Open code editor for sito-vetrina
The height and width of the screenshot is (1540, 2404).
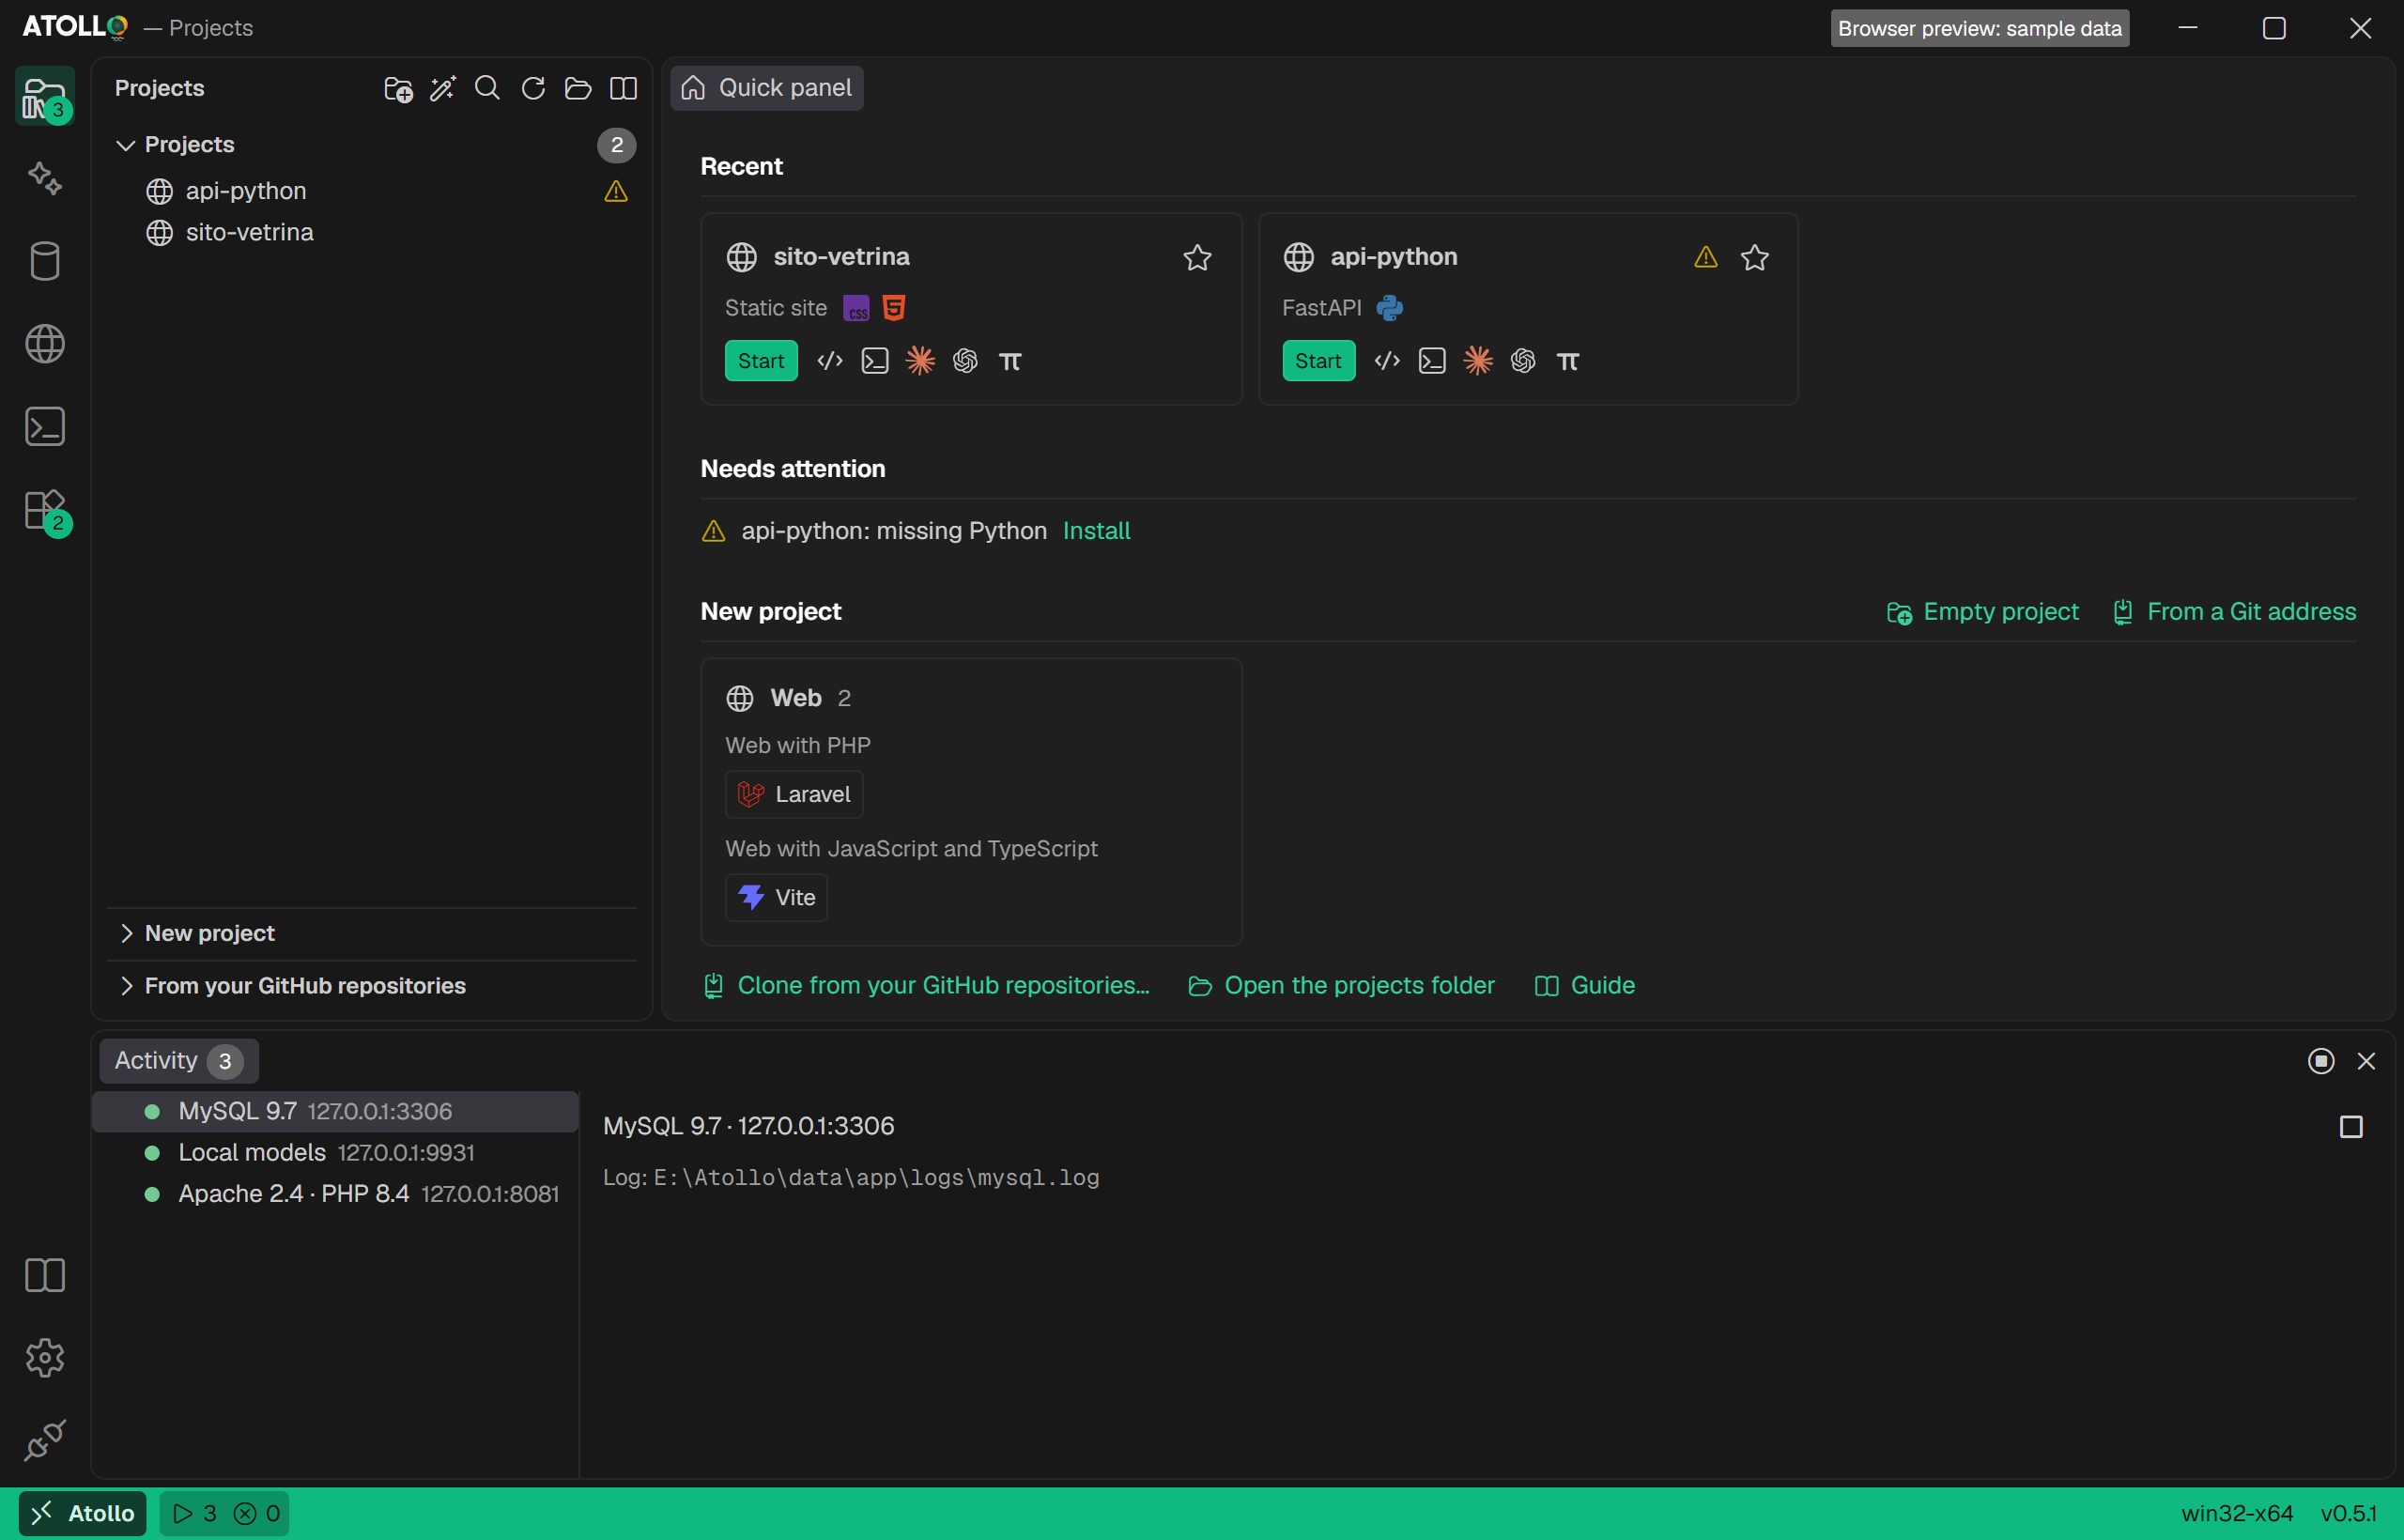click(x=830, y=361)
